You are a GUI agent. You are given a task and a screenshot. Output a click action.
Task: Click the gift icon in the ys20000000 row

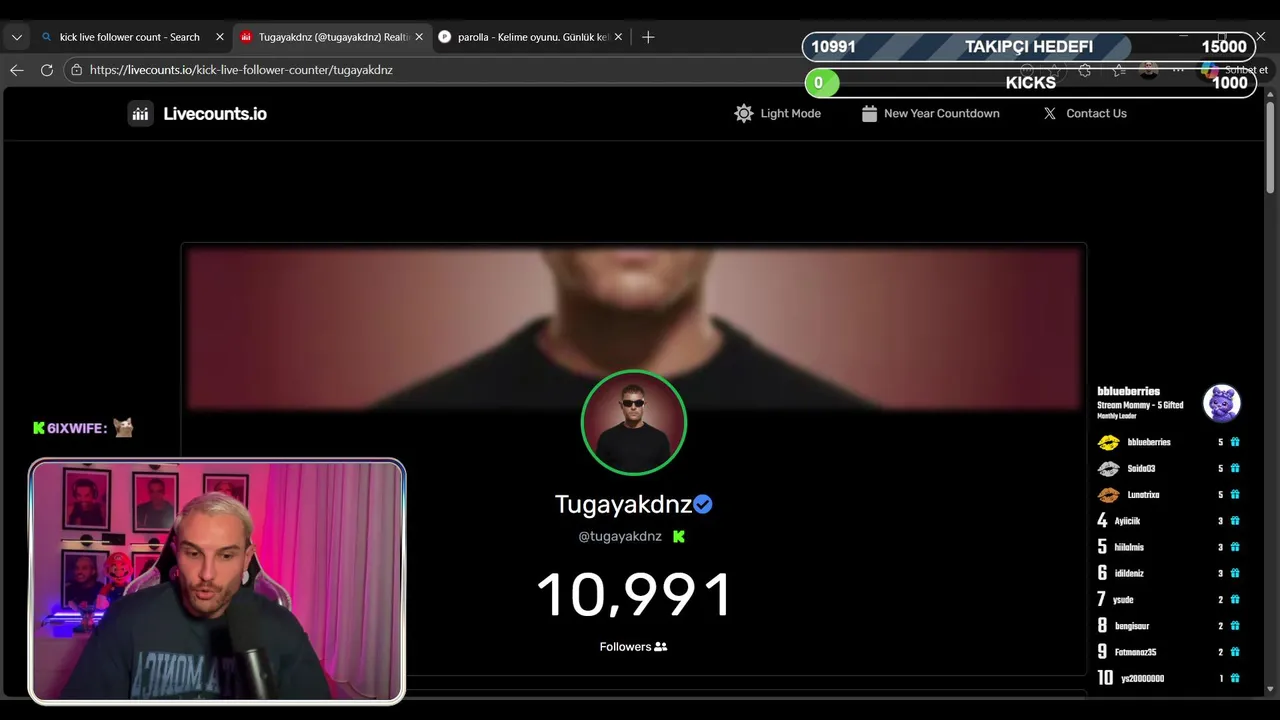[1235, 678]
